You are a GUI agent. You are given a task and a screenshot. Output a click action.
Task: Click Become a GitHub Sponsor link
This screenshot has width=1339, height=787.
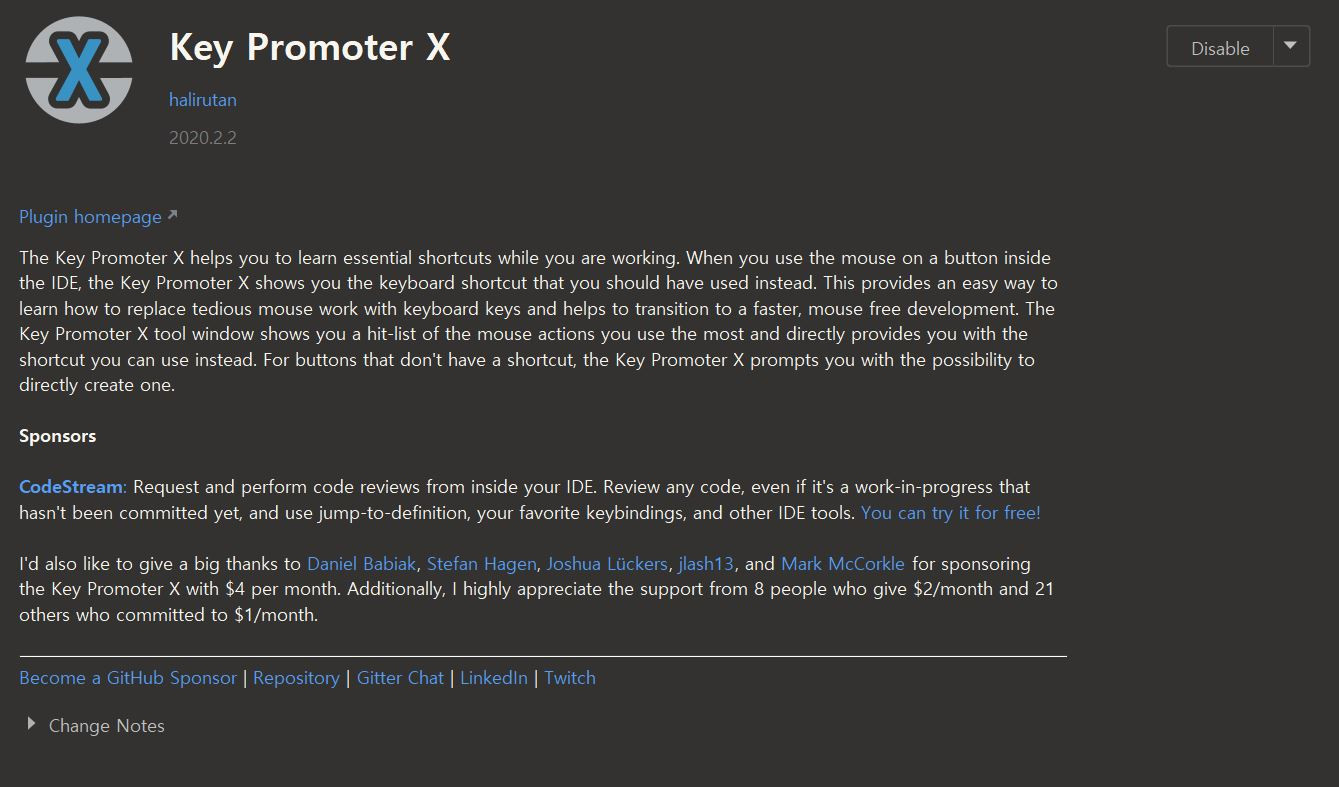[x=128, y=678]
